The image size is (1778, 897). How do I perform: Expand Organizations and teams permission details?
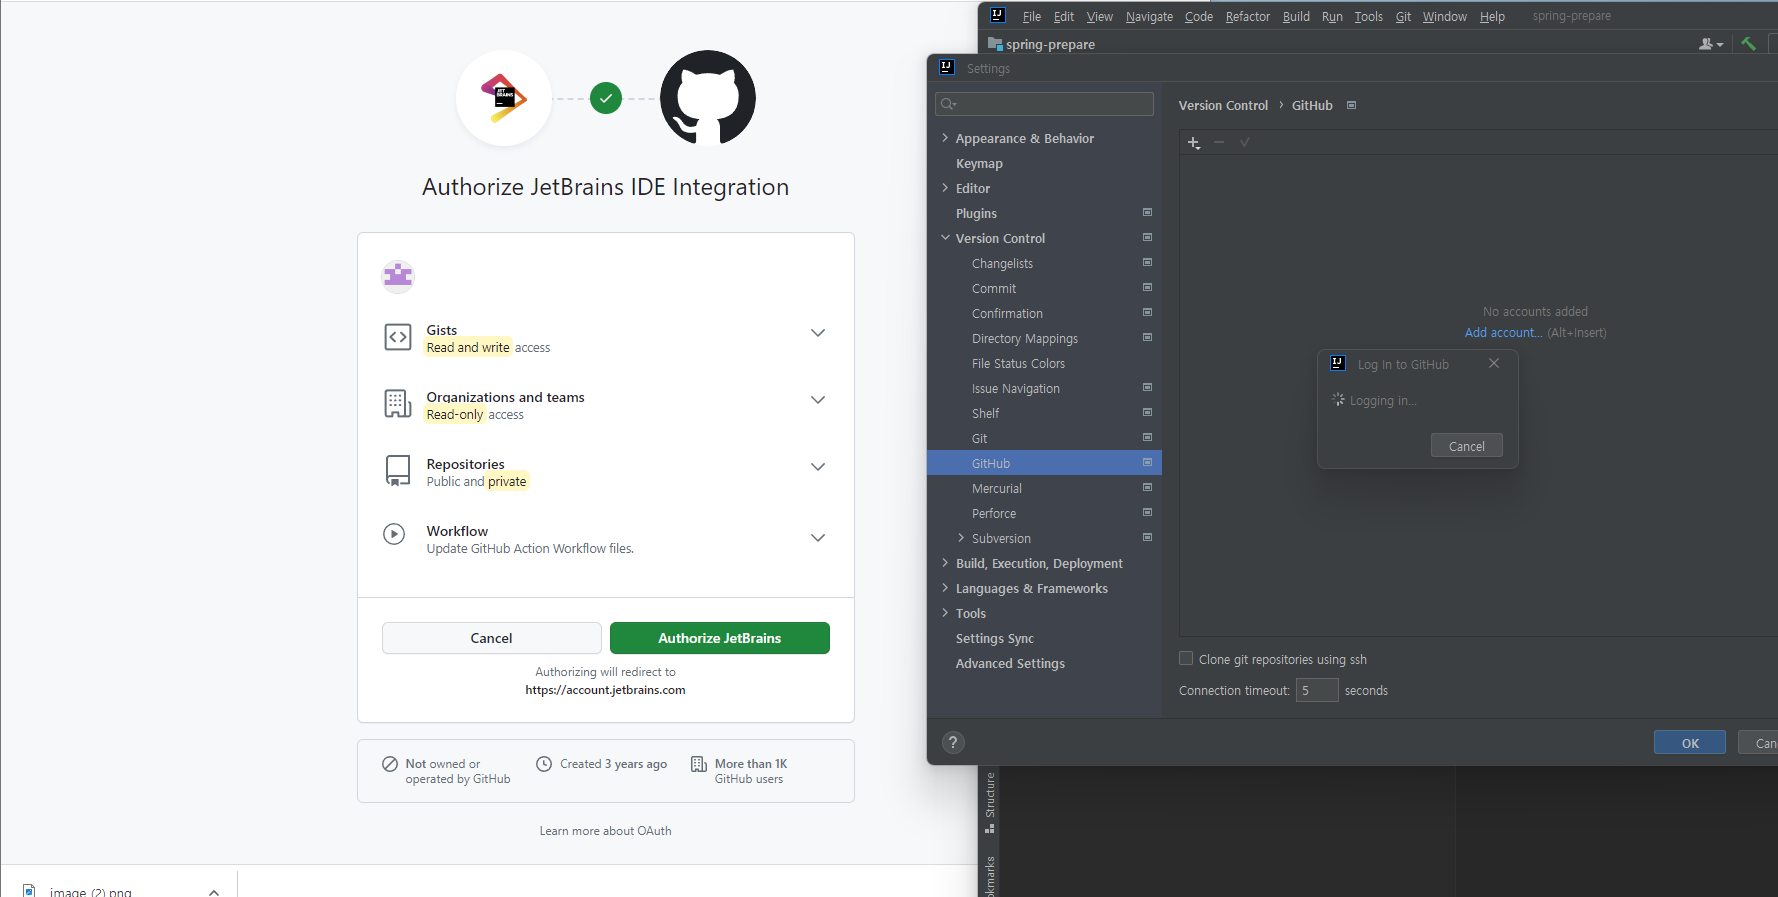(818, 400)
